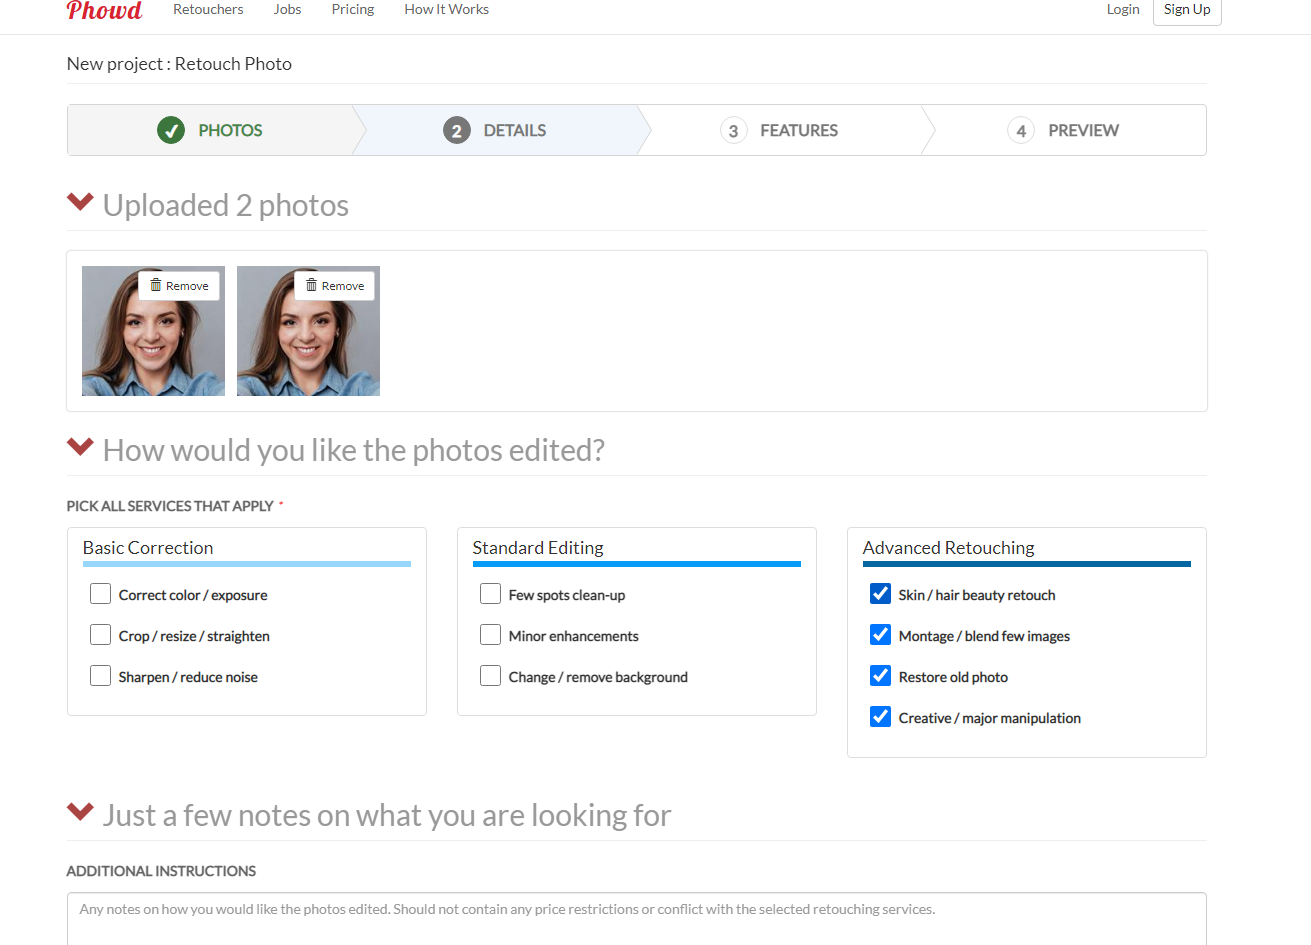Check the Change / remove background option
Image resolution: width=1311 pixels, height=945 pixels.
[x=491, y=676]
